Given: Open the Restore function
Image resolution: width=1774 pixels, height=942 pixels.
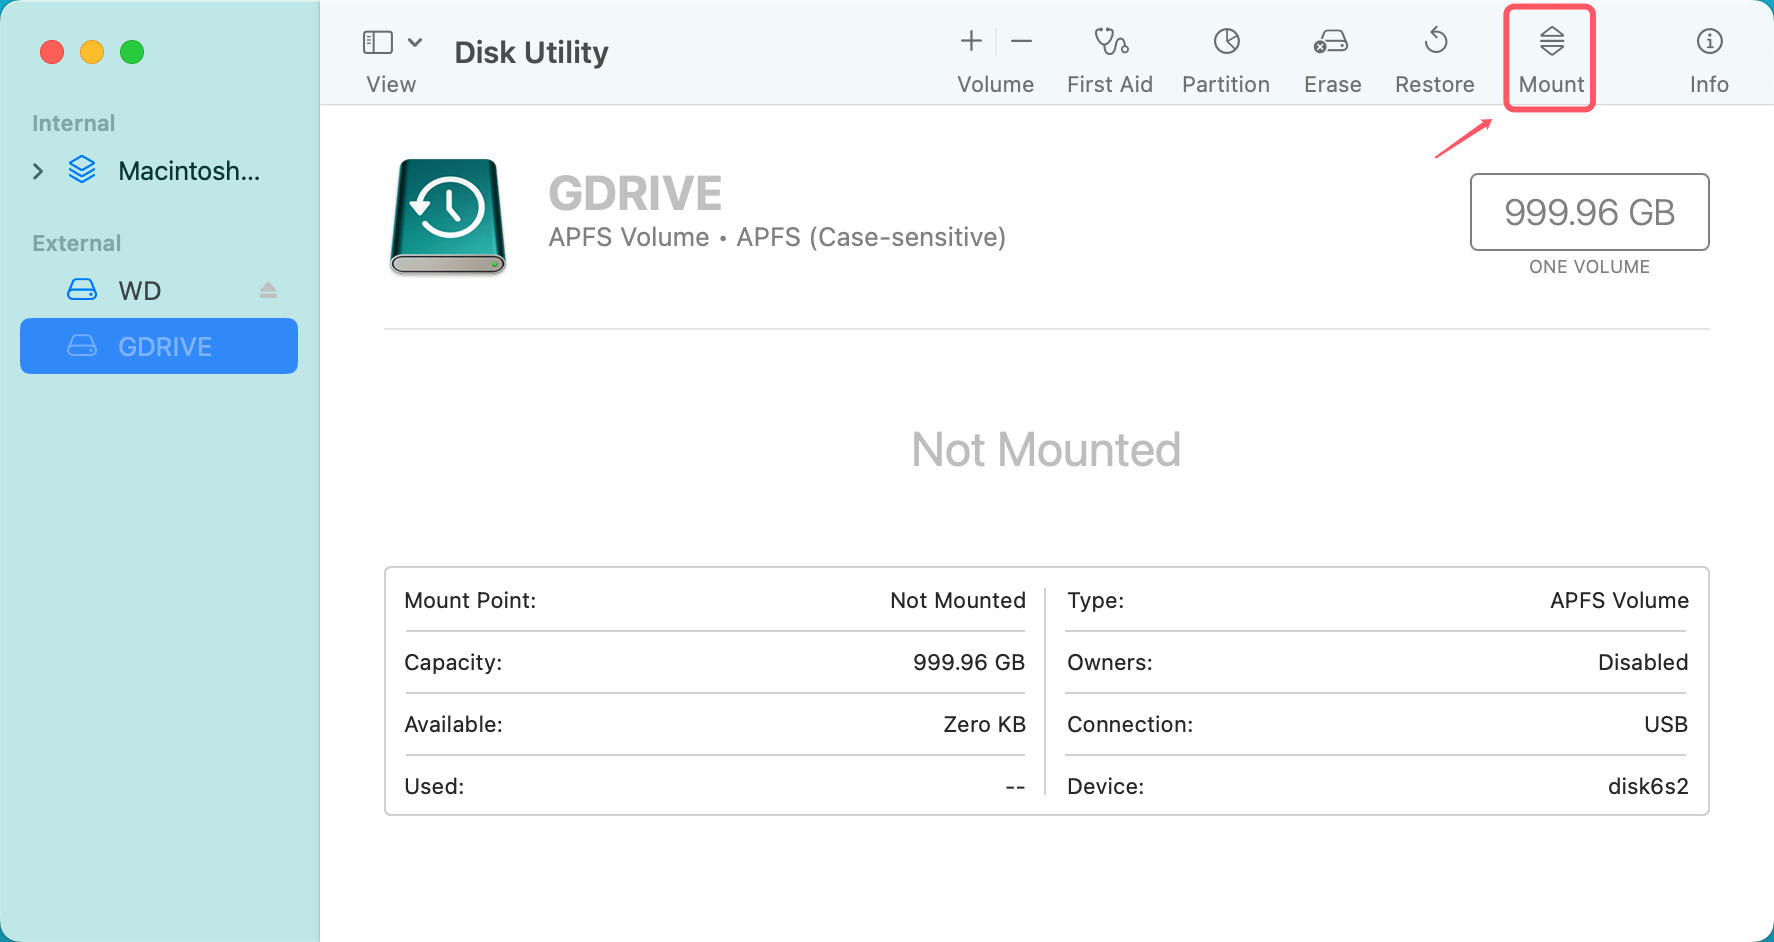Looking at the screenshot, I should (x=1434, y=55).
